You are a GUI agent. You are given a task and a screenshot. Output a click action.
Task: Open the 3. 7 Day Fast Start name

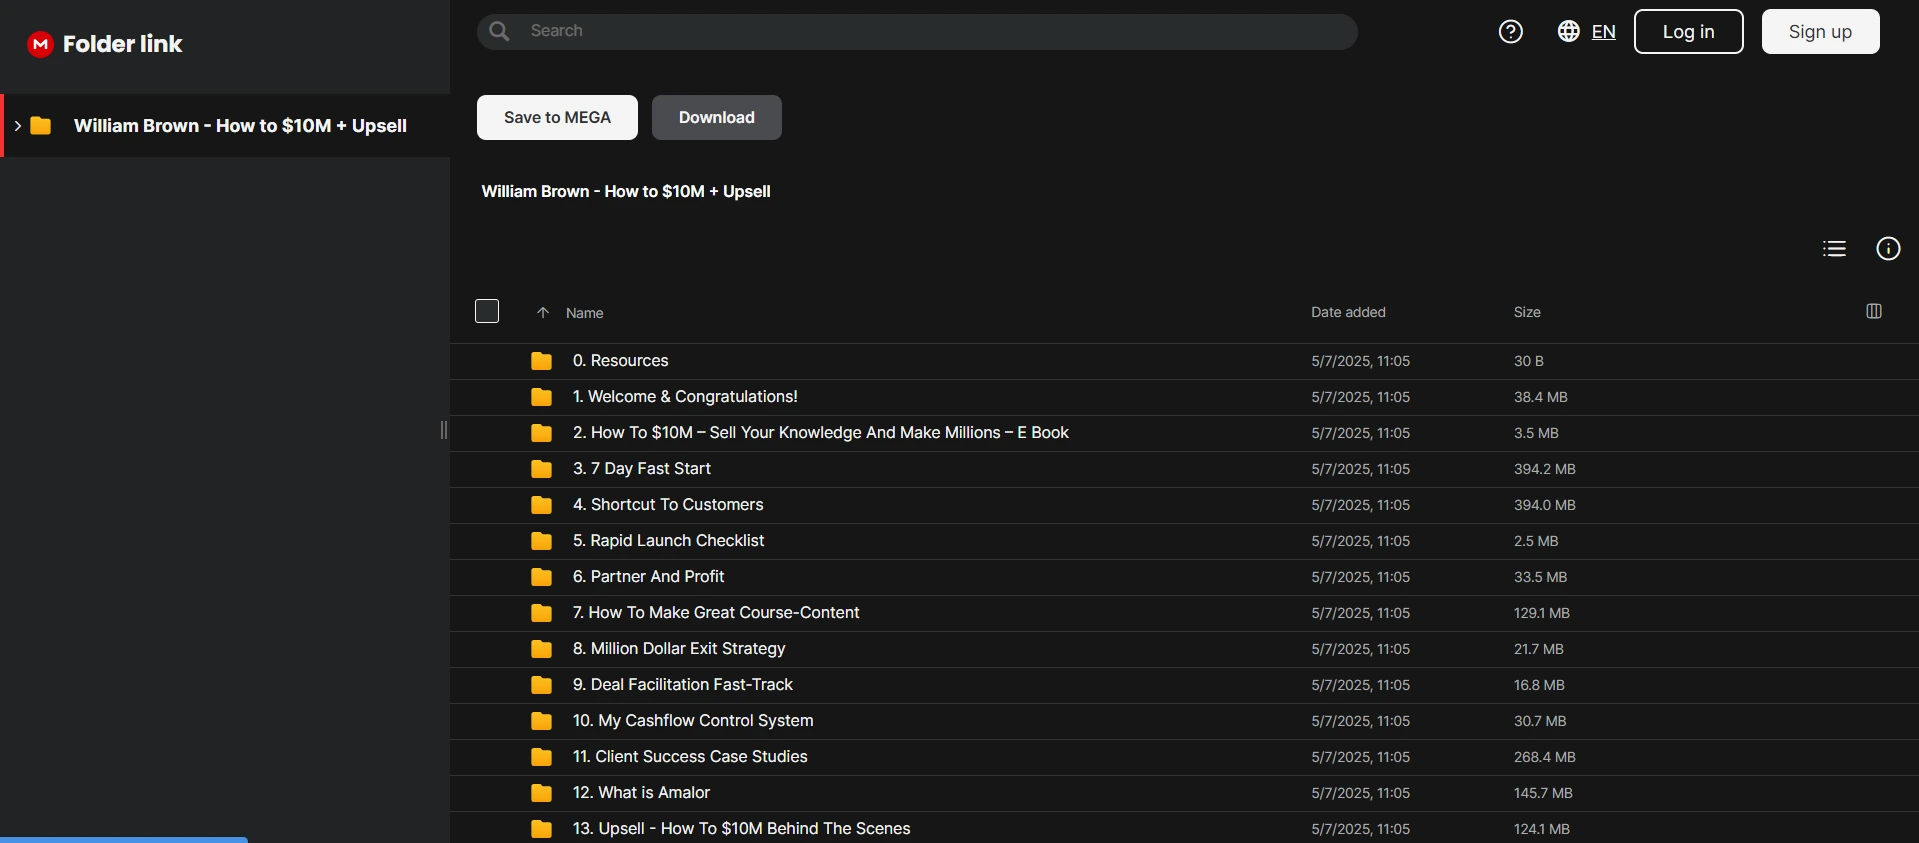pos(641,469)
